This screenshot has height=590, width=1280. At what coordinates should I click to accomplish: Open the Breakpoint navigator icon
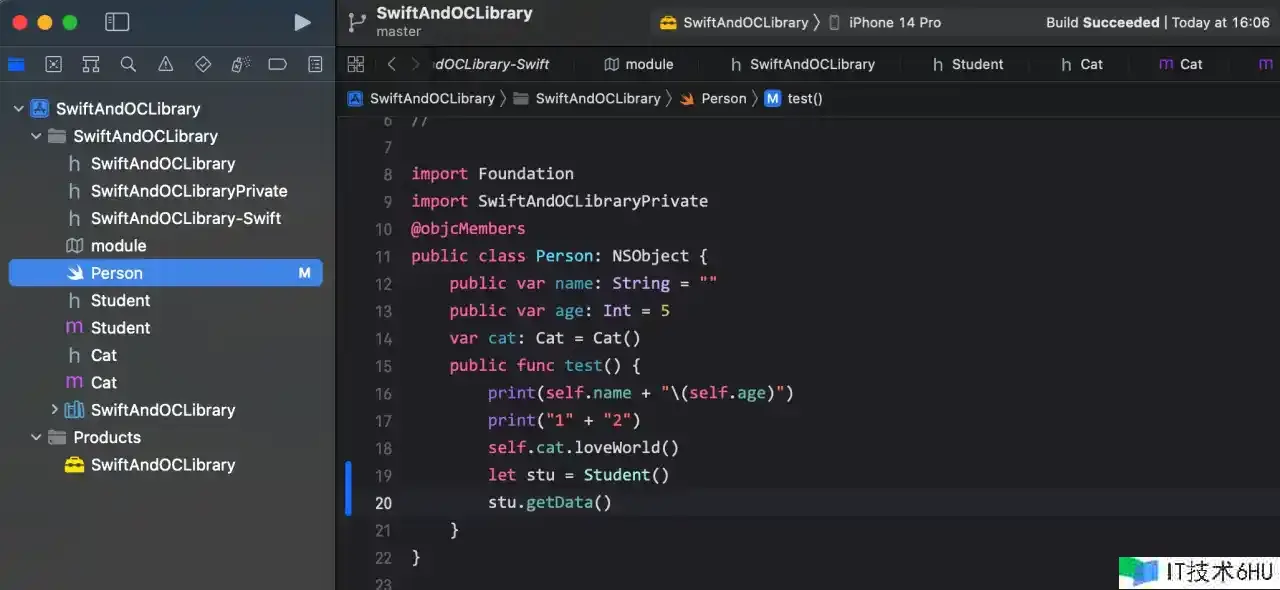[x=278, y=64]
